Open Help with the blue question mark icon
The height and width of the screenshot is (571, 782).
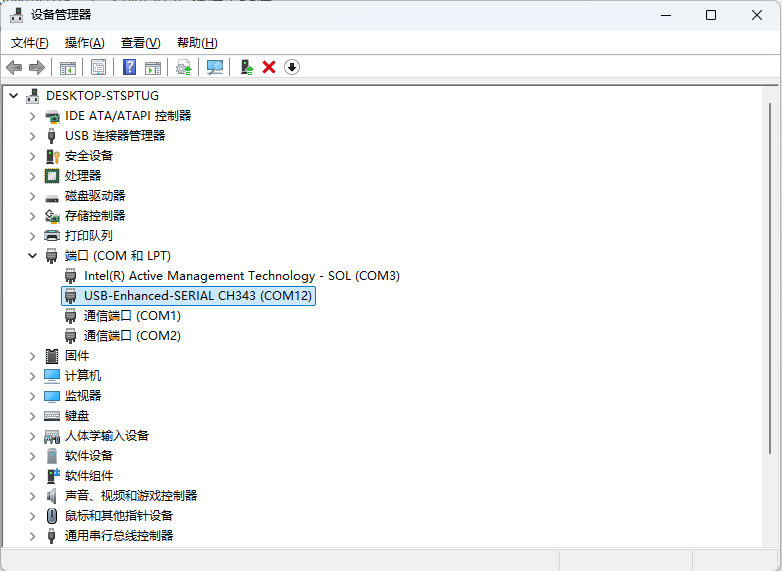pyautogui.click(x=130, y=67)
